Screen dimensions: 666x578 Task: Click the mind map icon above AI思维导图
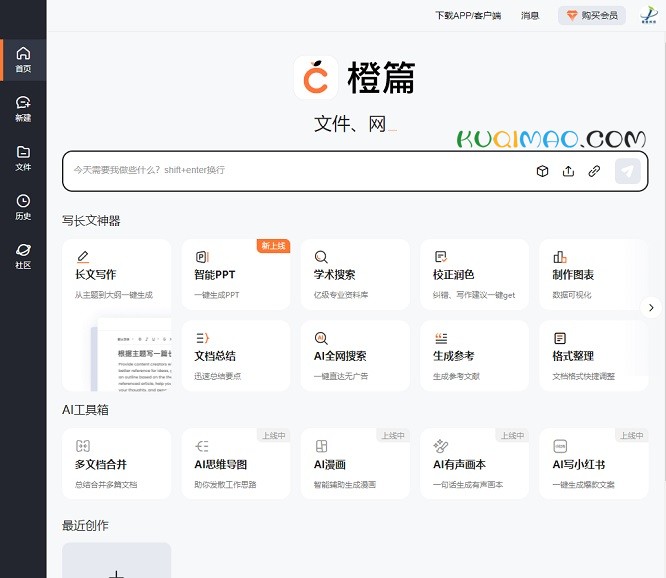click(x=202, y=446)
